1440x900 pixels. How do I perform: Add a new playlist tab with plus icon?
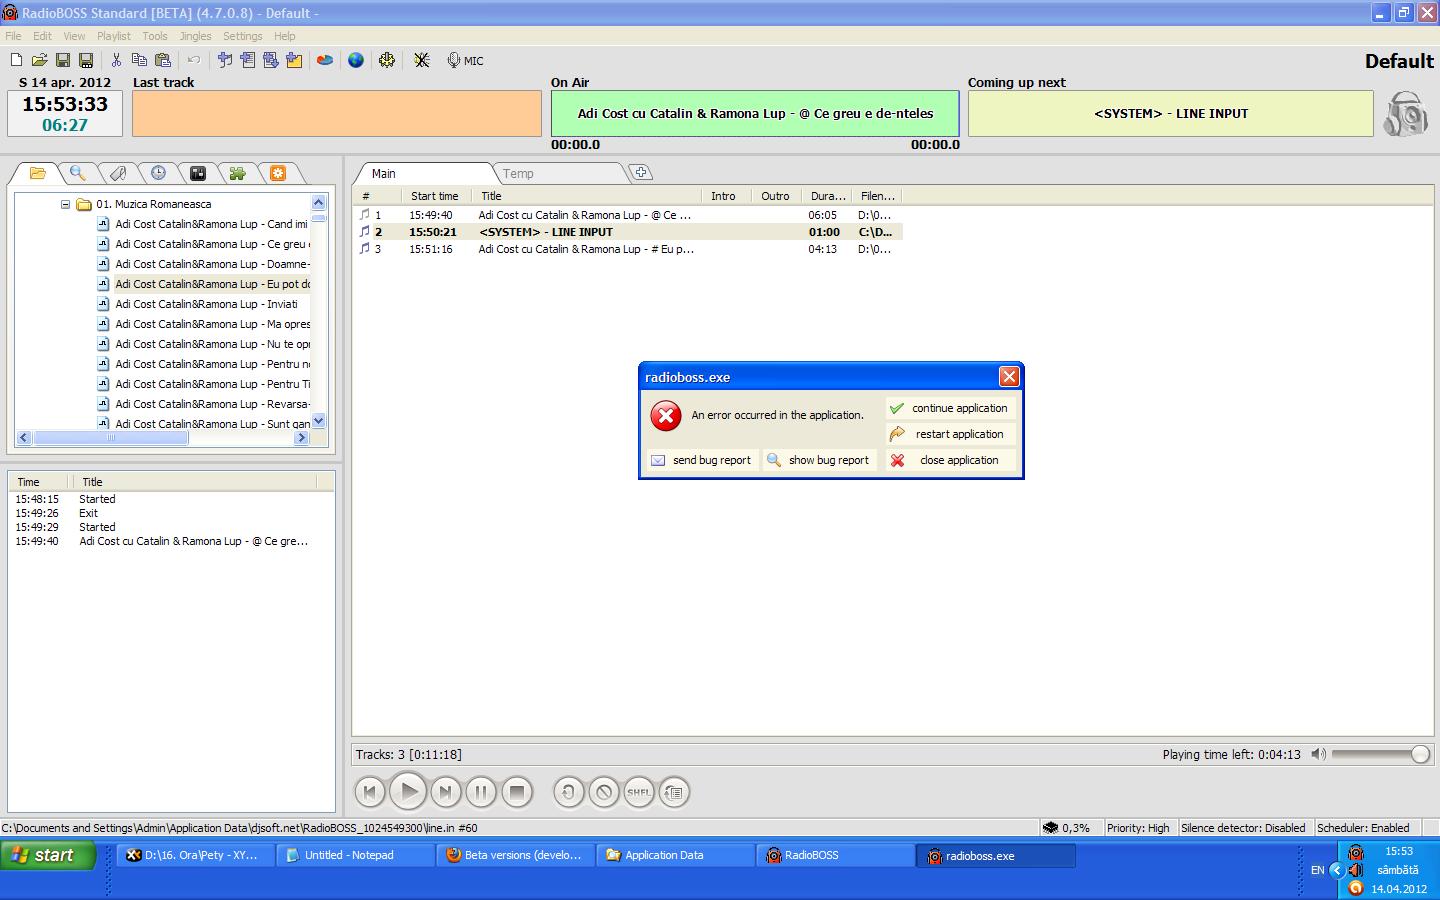coord(641,172)
